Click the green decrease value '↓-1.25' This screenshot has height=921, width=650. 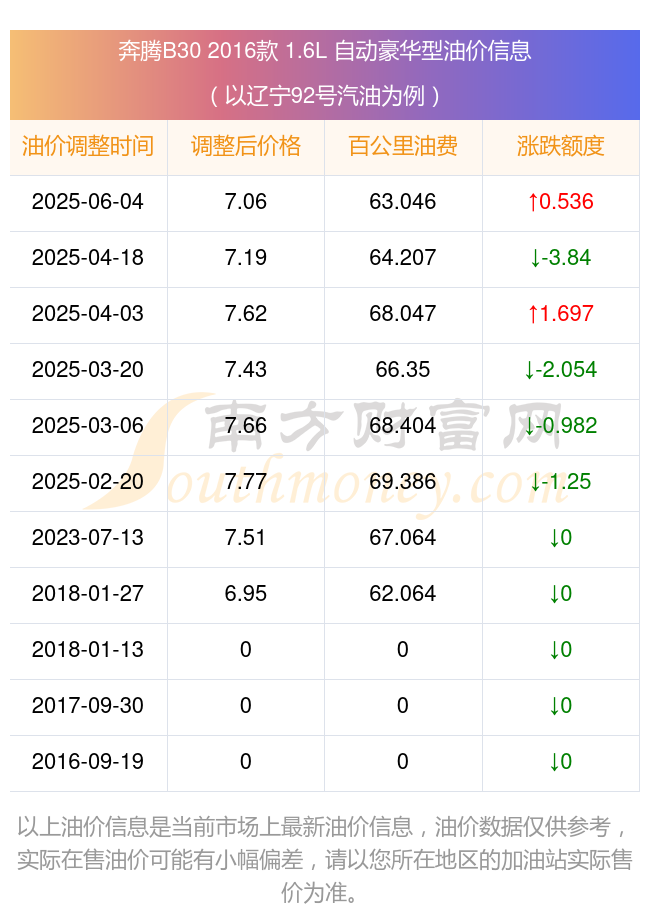point(561,482)
